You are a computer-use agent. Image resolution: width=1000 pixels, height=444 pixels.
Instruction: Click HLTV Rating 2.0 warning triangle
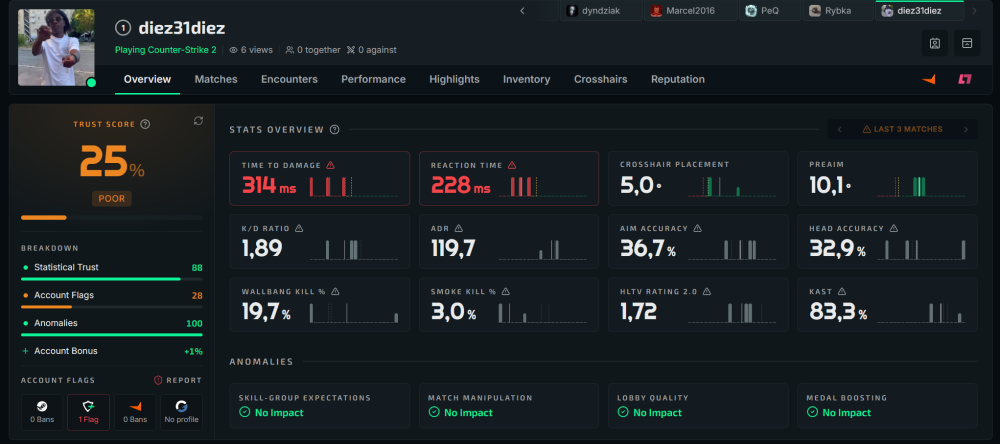coord(707,292)
